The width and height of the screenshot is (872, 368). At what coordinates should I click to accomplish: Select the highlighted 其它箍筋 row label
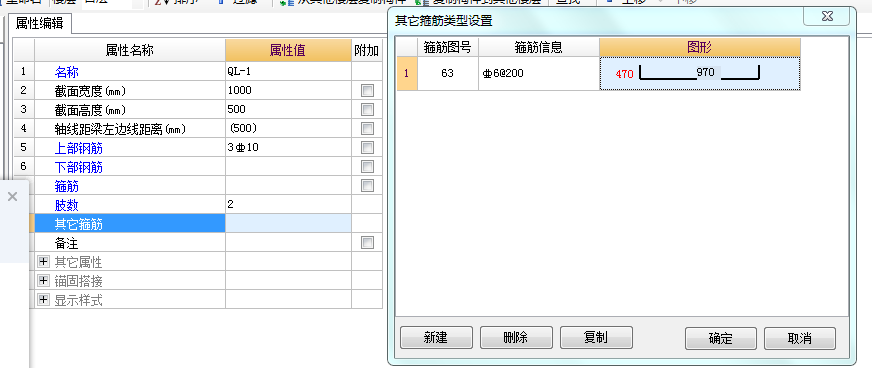(x=130, y=223)
